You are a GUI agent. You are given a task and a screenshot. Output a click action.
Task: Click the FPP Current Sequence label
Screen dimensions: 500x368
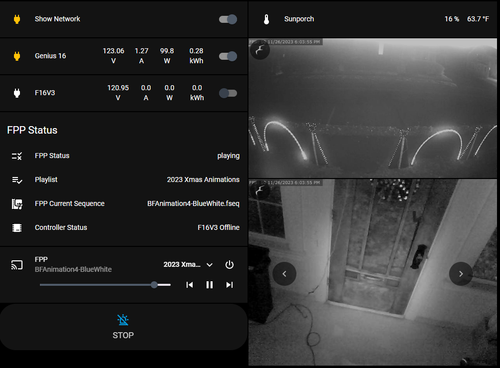[70, 204]
